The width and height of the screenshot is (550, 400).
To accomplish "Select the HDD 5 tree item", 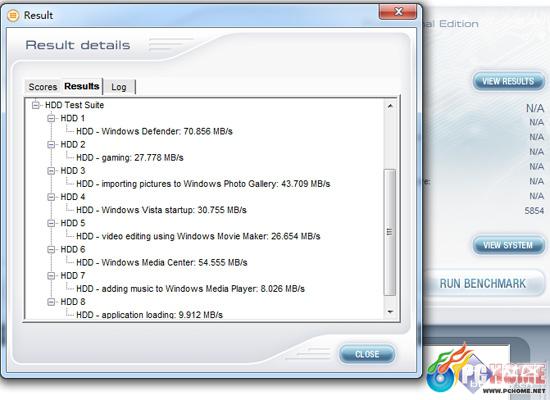I will (x=73, y=223).
